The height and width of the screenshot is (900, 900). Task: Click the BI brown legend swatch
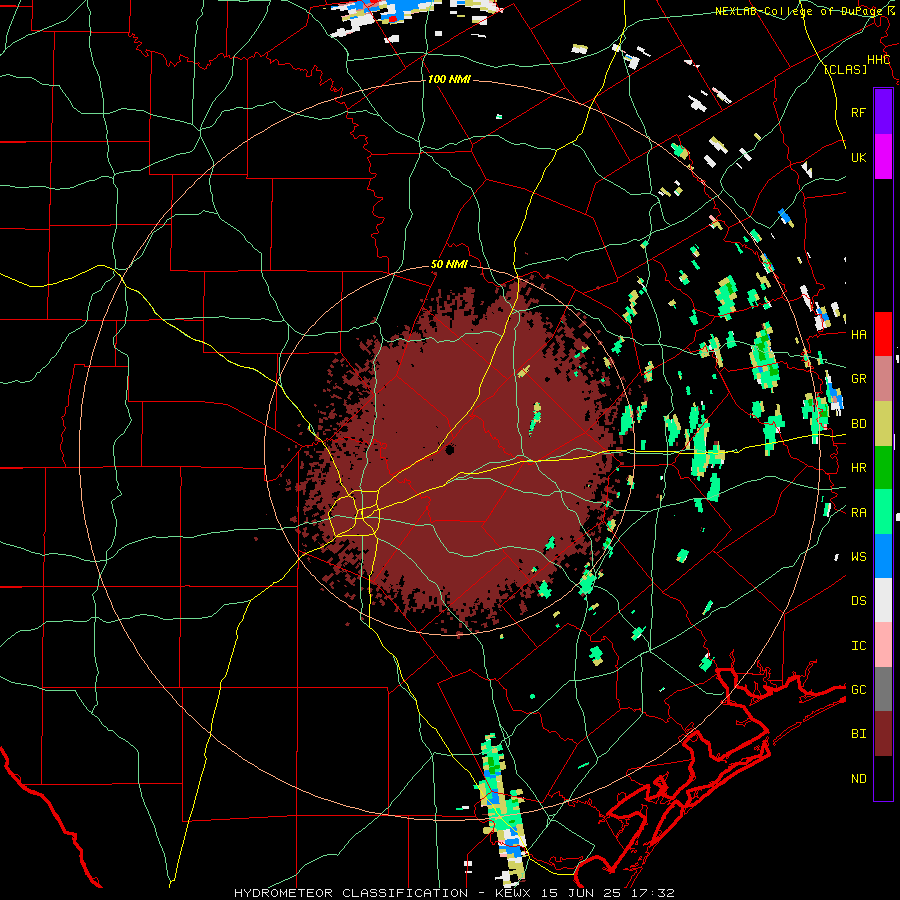tap(883, 734)
